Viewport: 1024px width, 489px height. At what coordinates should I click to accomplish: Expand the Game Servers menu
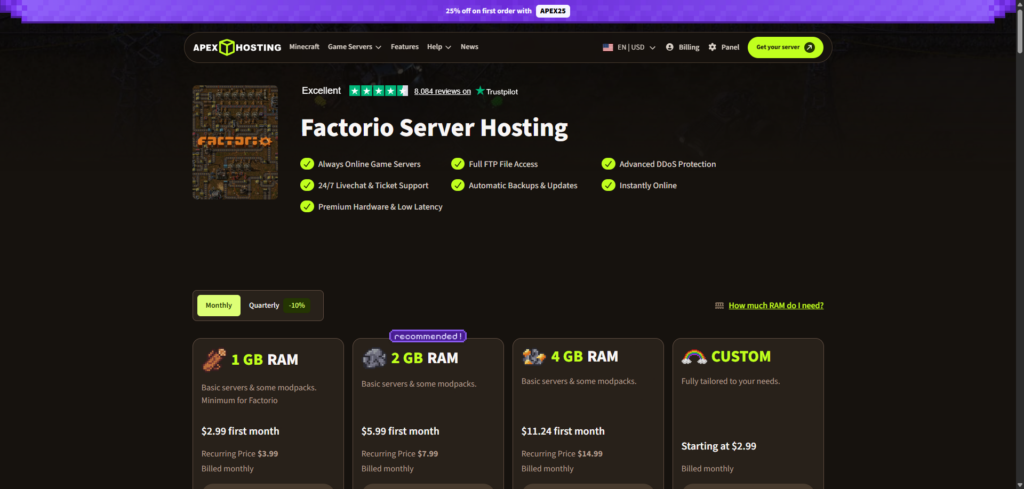(355, 47)
